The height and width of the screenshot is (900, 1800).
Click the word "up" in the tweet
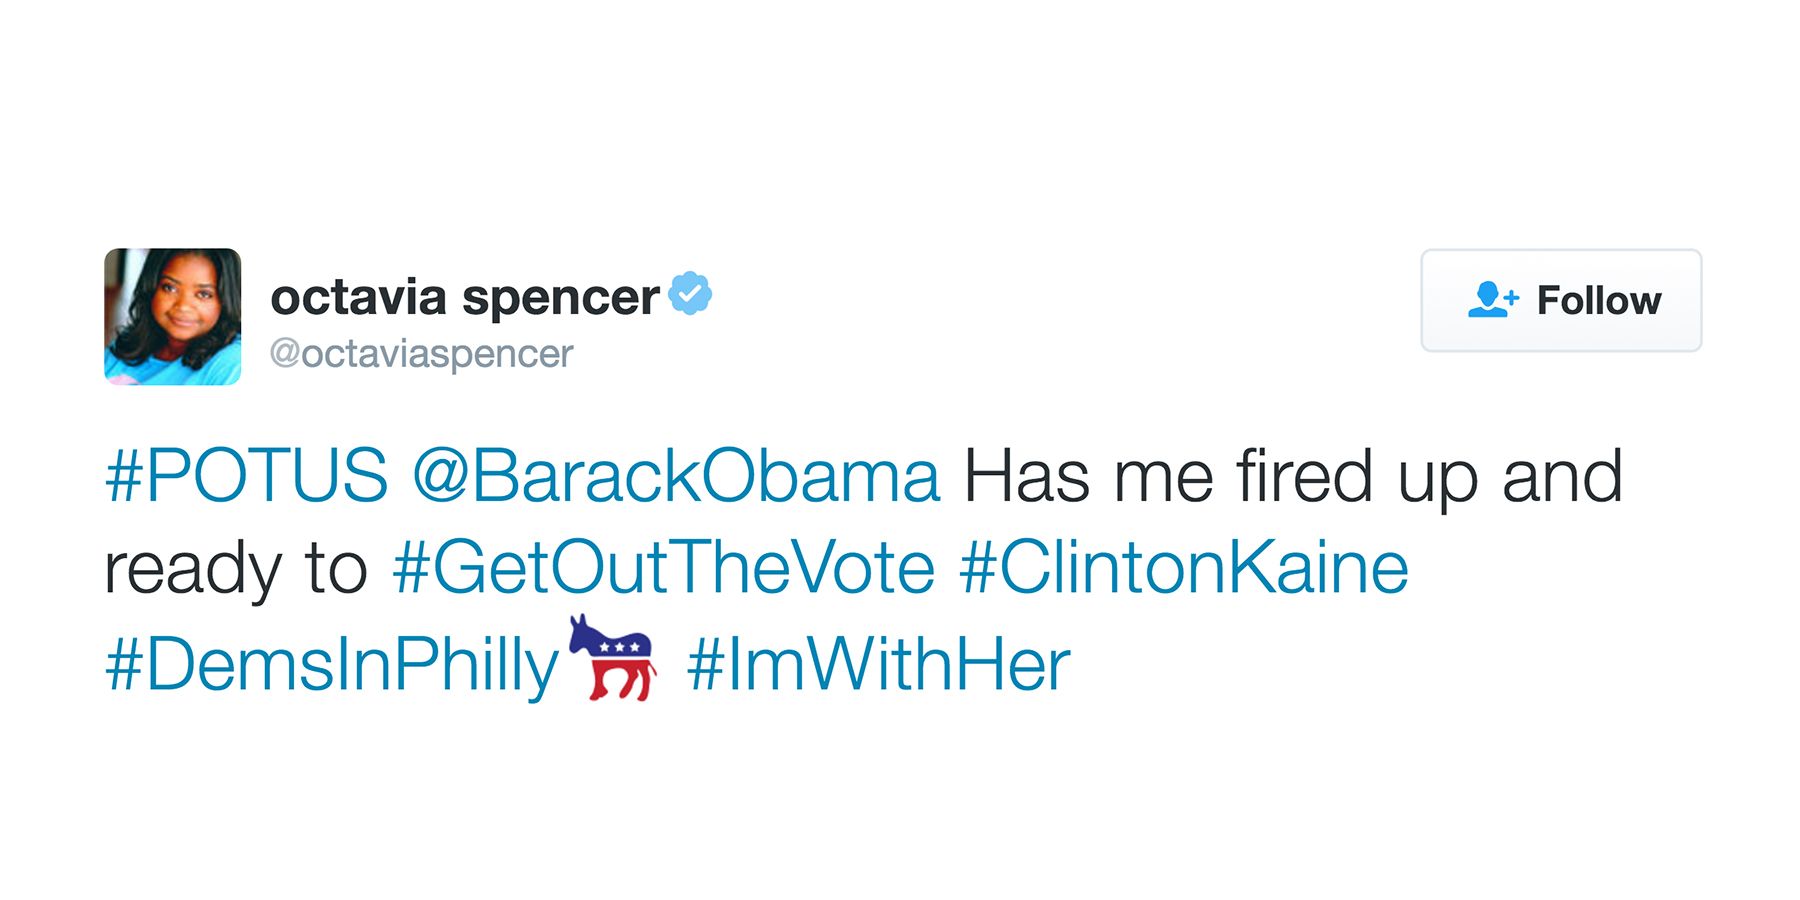pyautogui.click(x=1437, y=480)
